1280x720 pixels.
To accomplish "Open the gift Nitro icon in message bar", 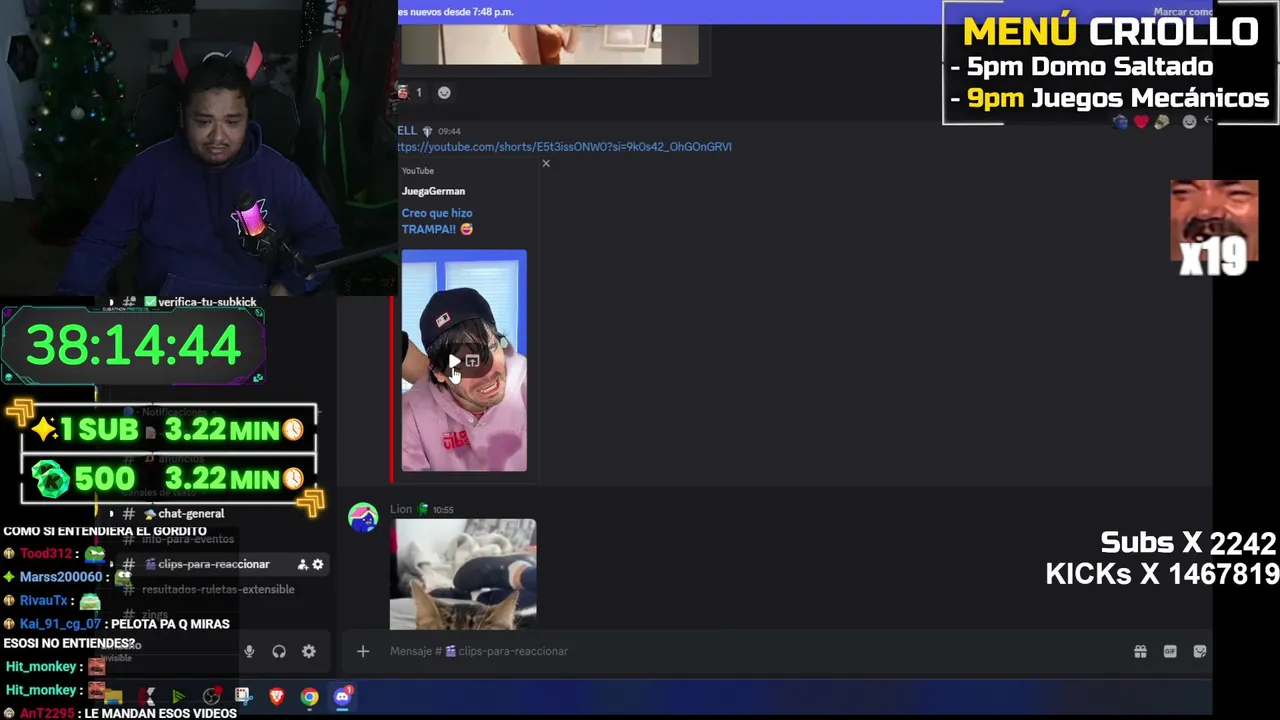I will (x=1140, y=651).
